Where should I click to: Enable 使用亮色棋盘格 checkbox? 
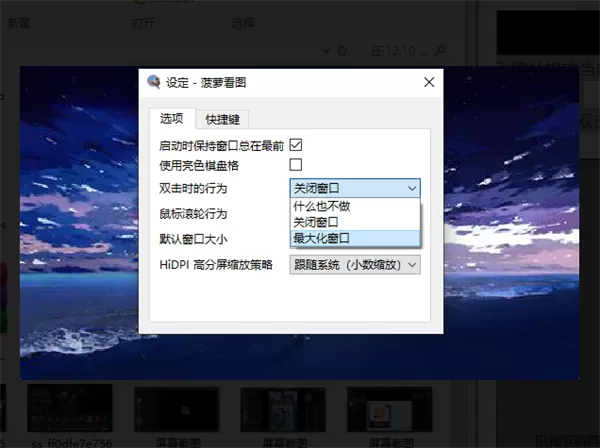(296, 165)
